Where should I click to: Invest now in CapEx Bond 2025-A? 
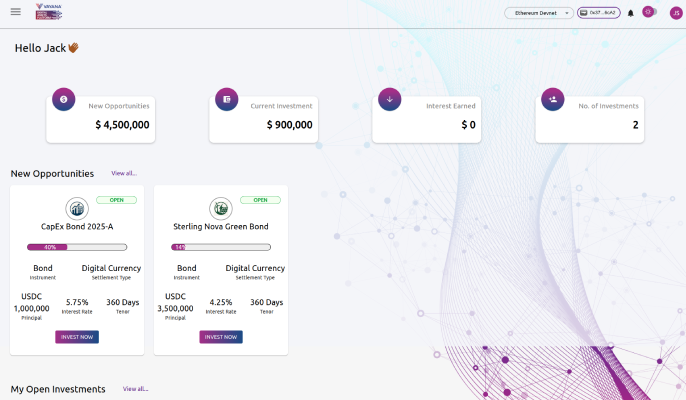pyautogui.click(x=77, y=337)
